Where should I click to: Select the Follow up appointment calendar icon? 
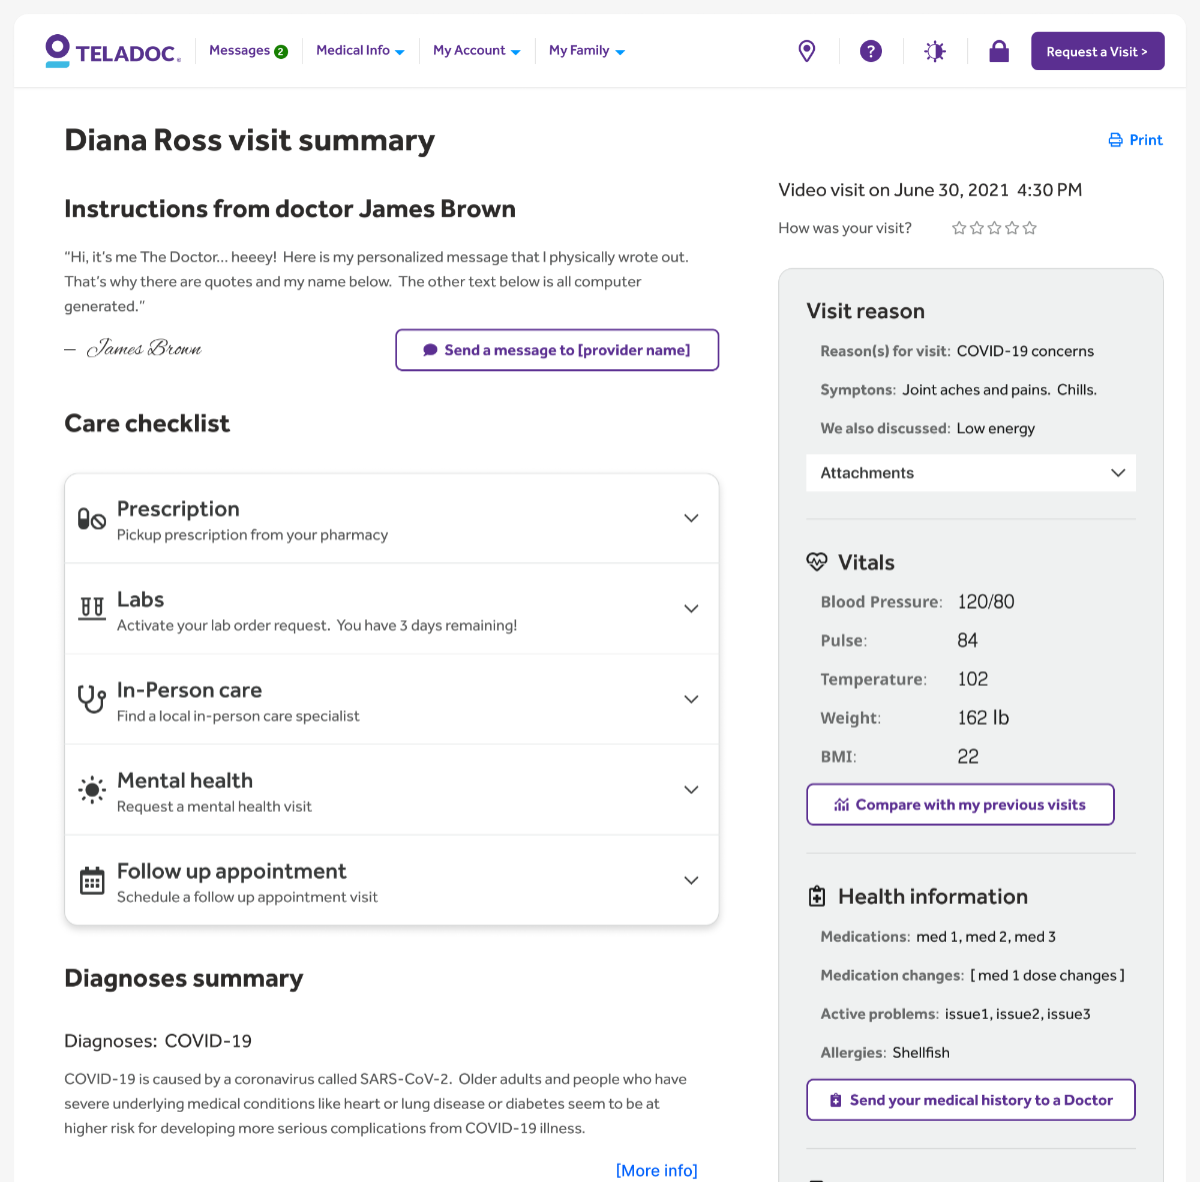click(91, 881)
